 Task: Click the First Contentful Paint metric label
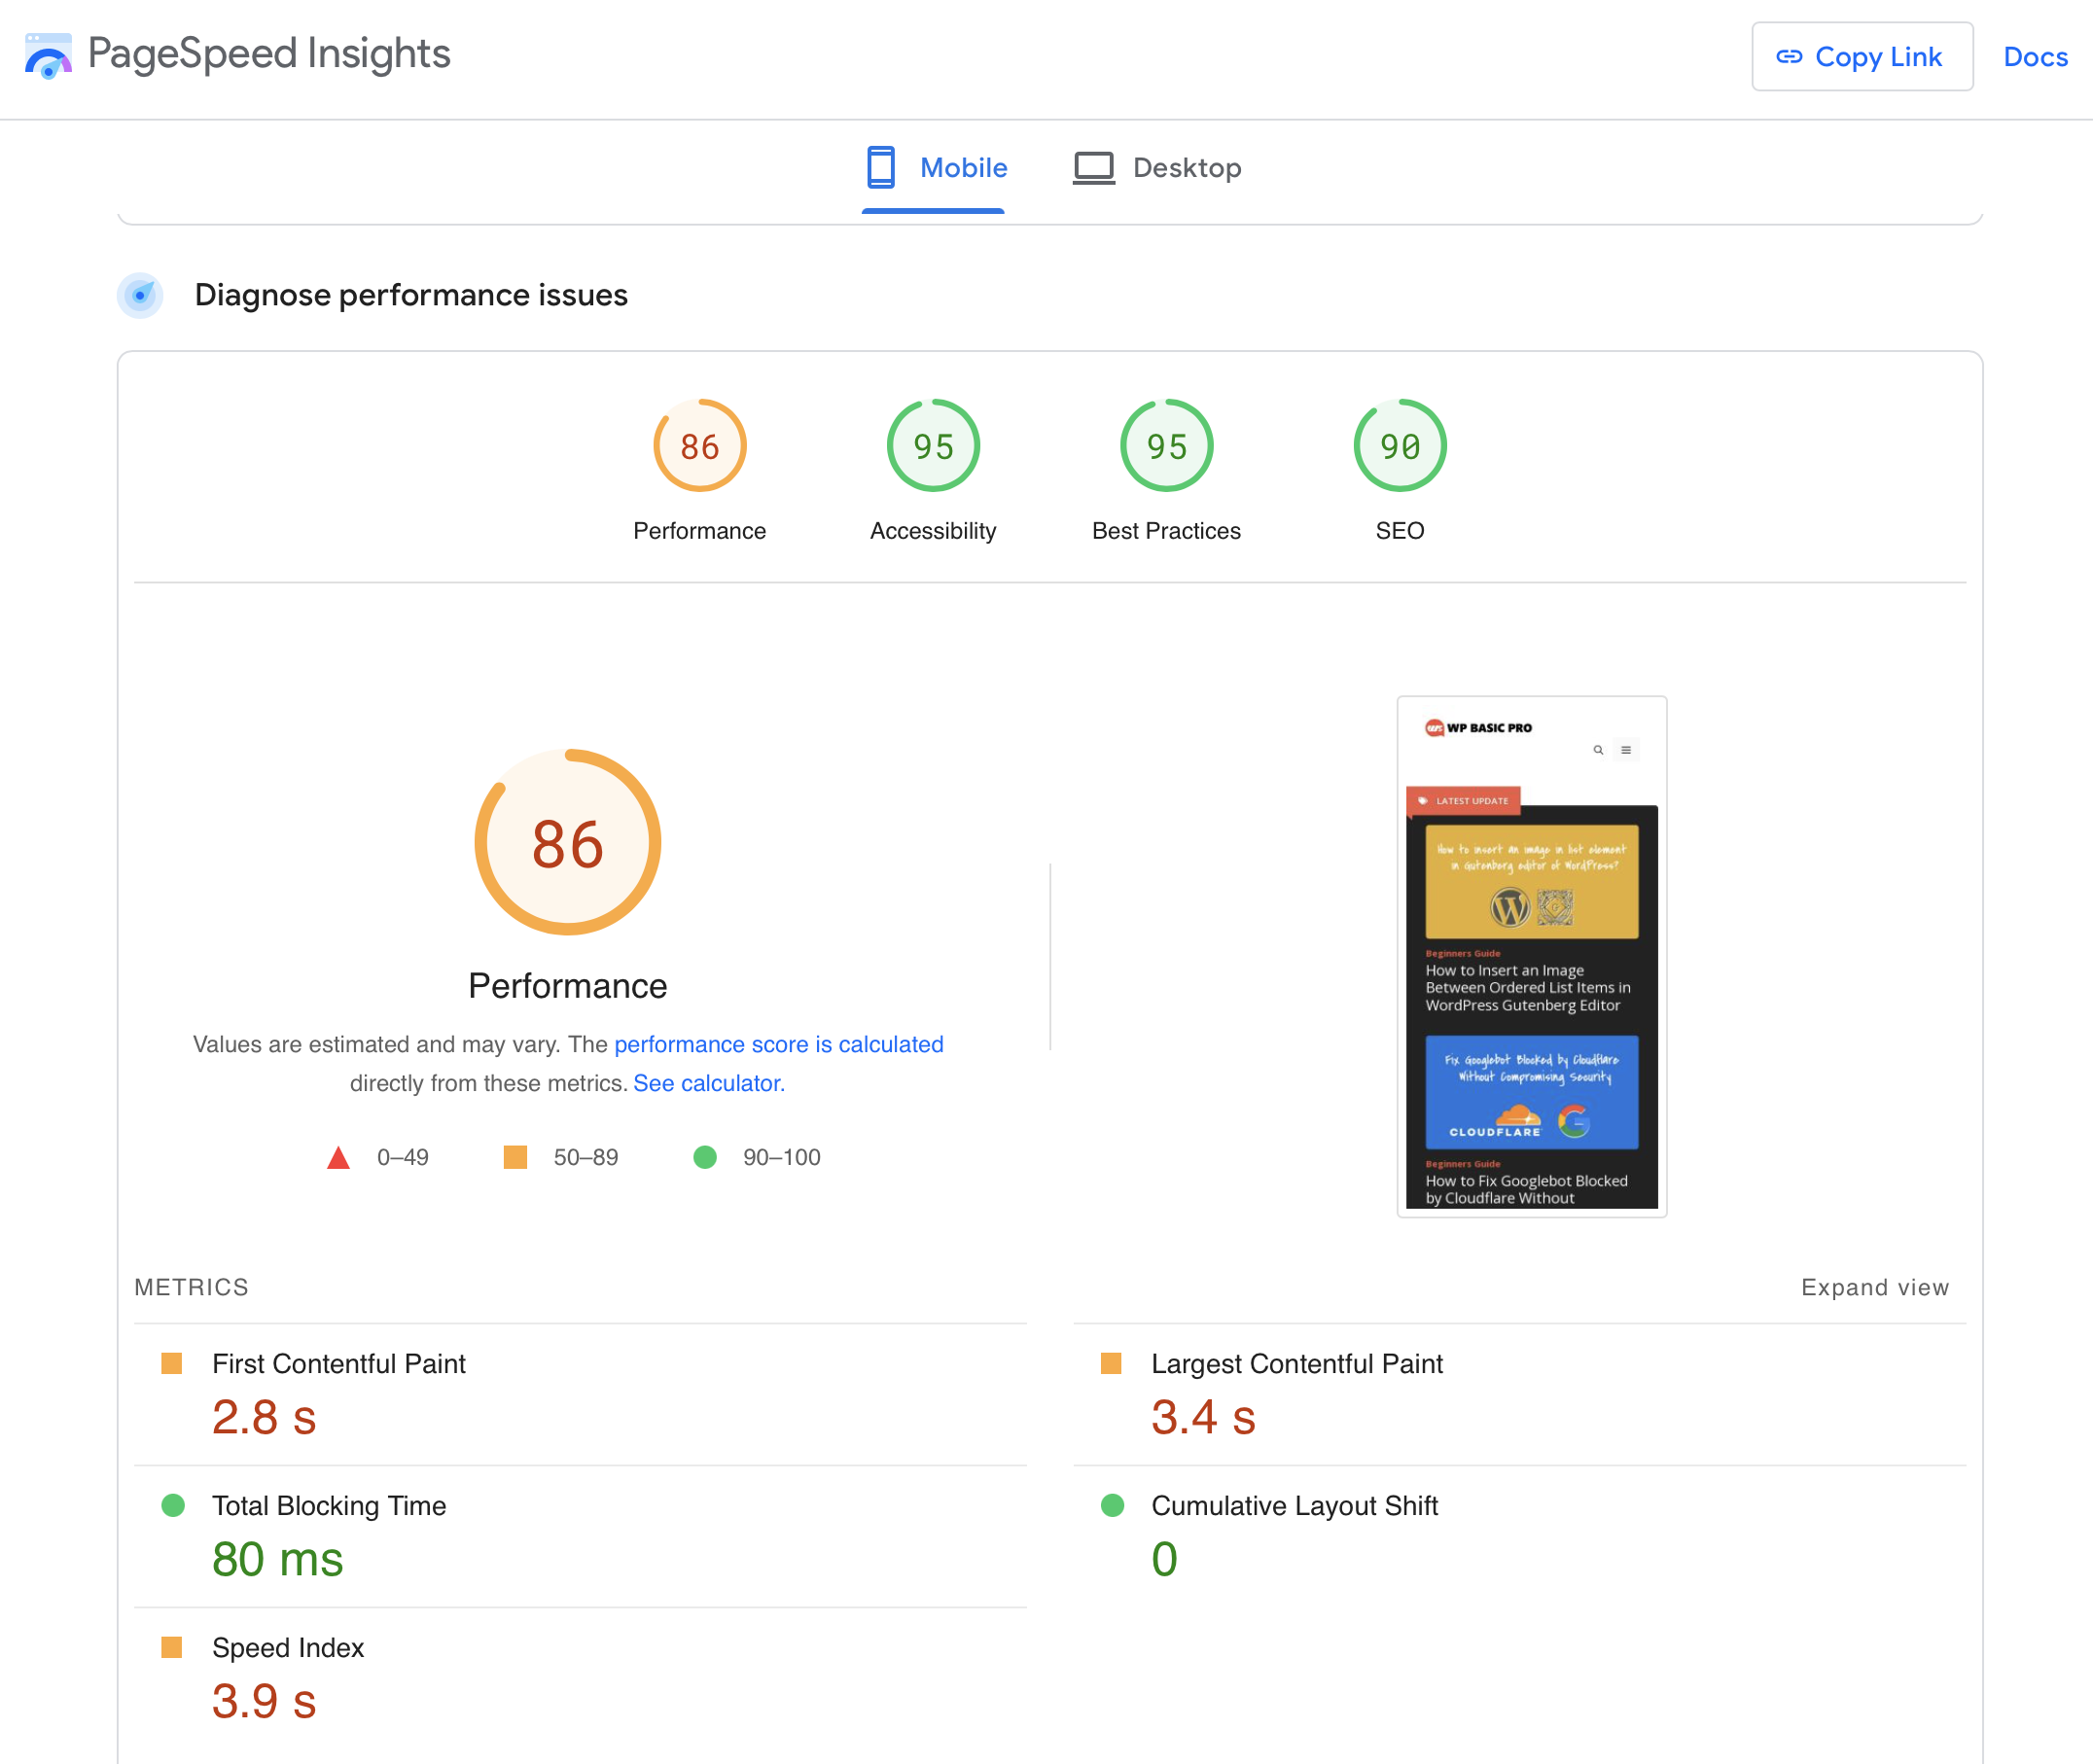[339, 1364]
